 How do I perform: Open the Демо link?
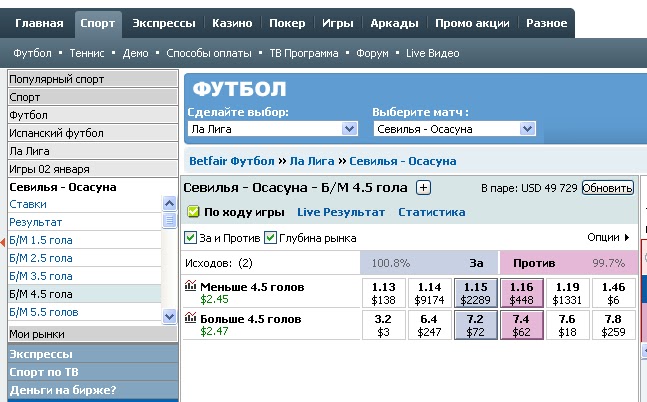coord(135,53)
